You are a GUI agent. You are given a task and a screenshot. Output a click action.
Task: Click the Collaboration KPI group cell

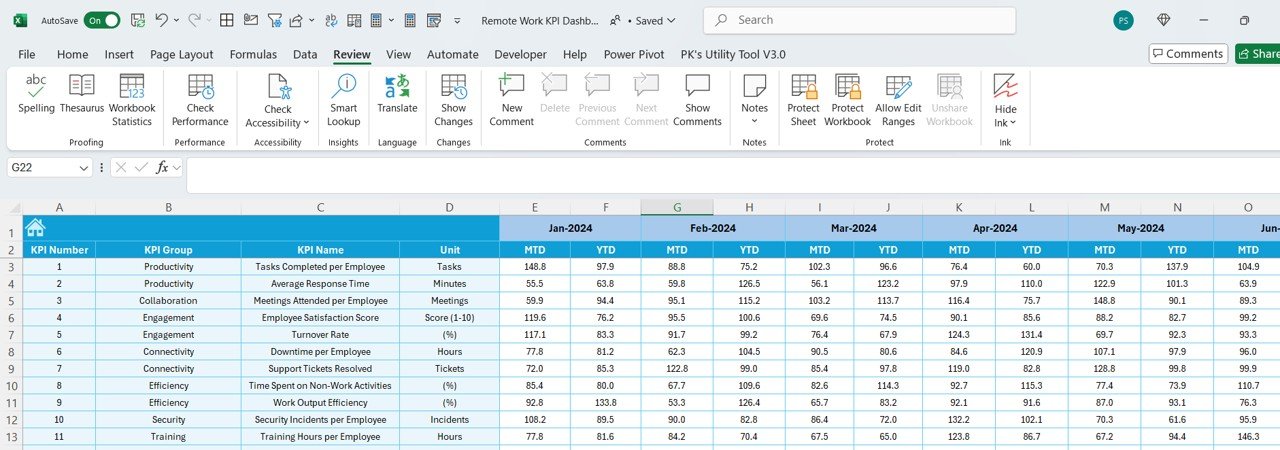168,301
